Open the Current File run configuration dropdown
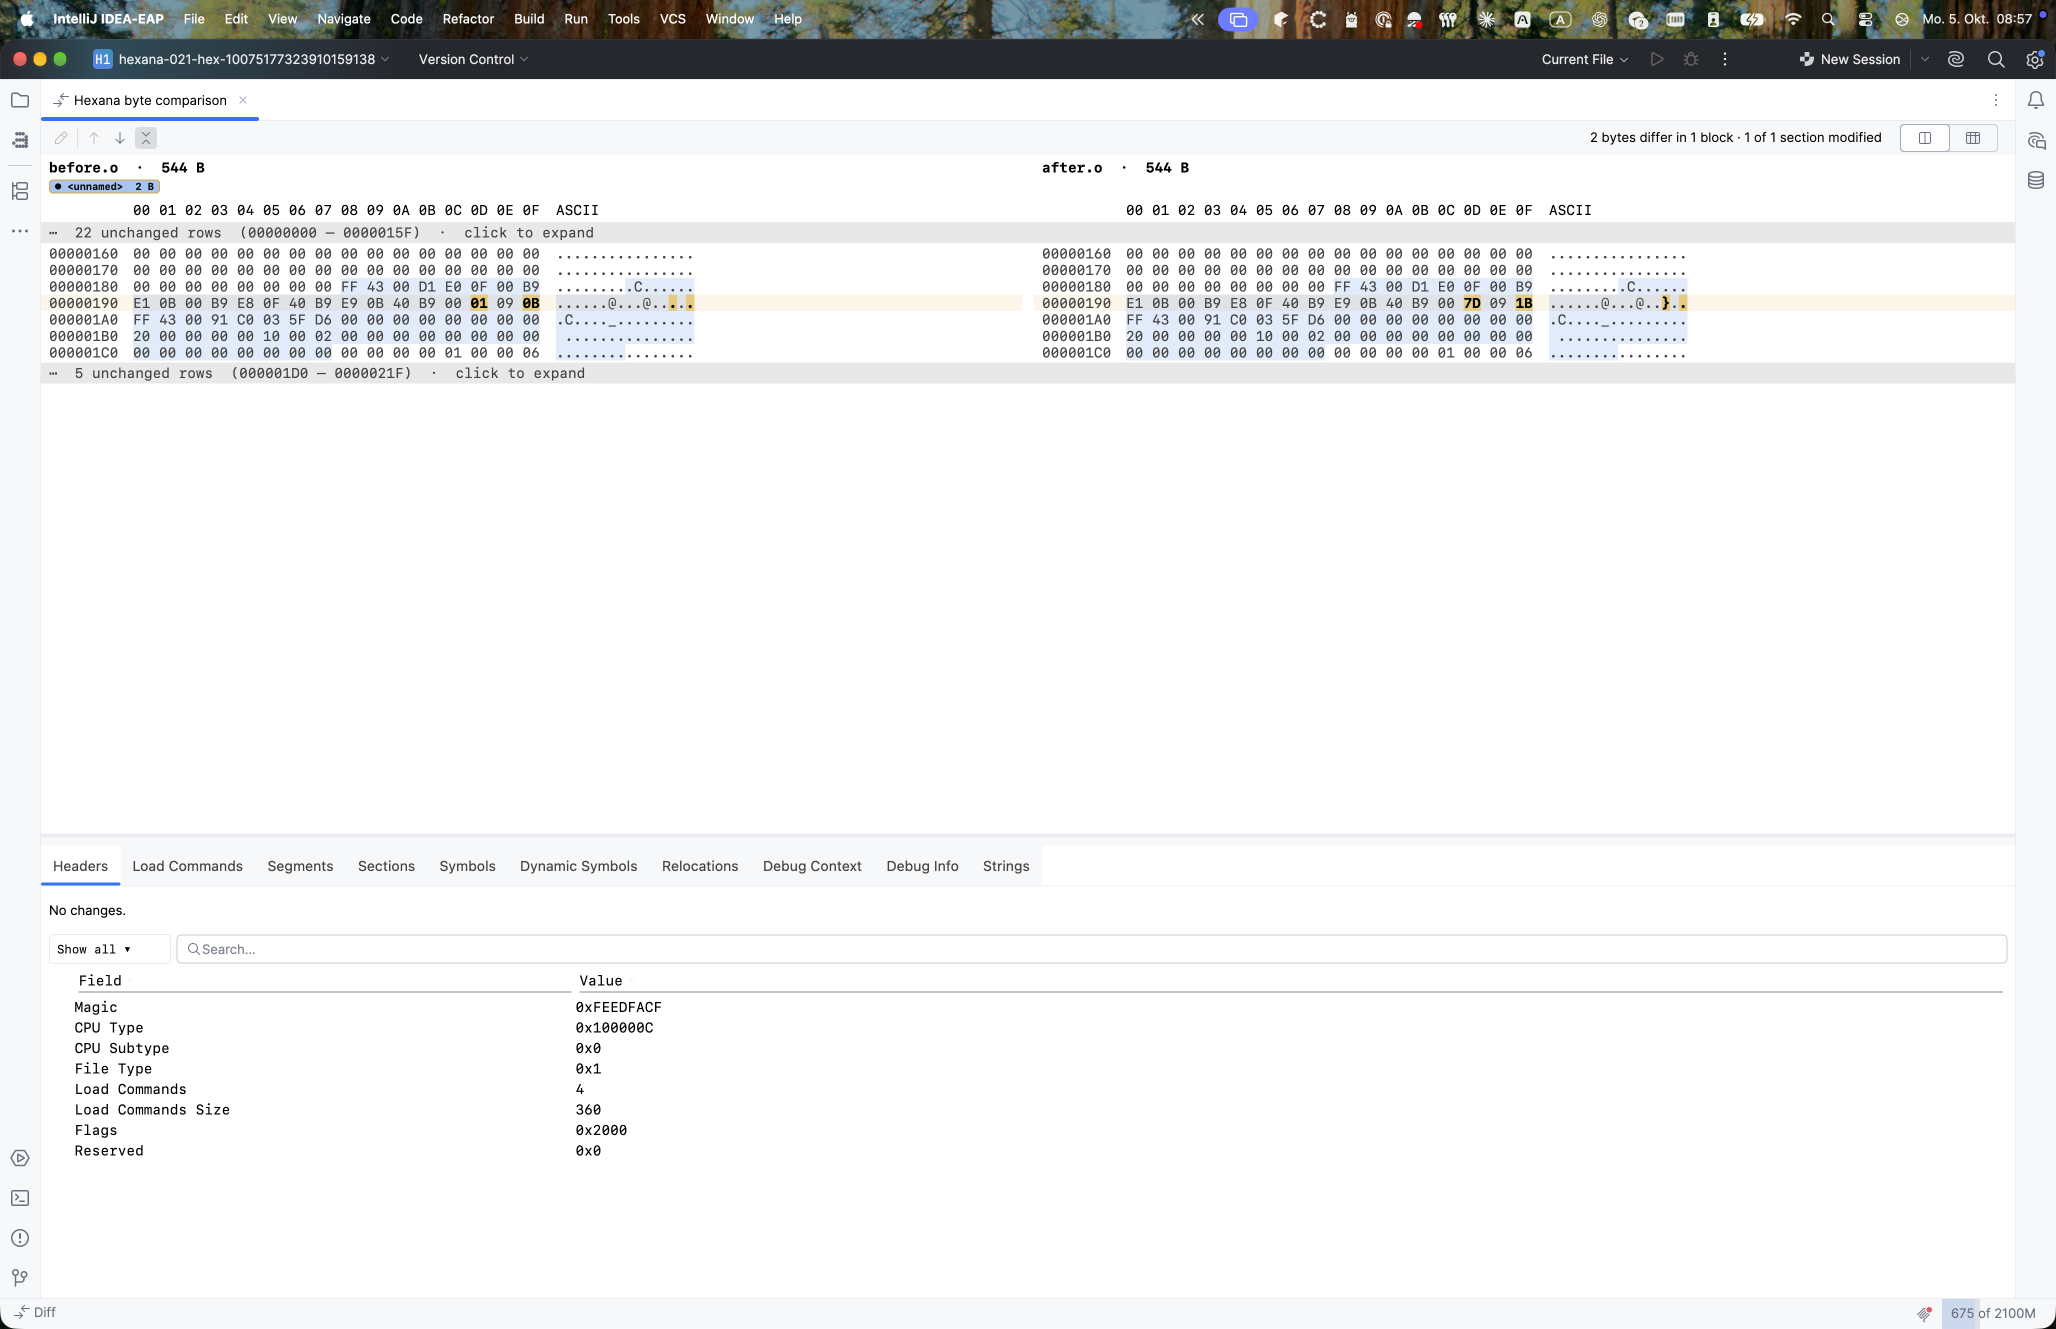This screenshot has height=1329, width=2056. click(x=1585, y=59)
